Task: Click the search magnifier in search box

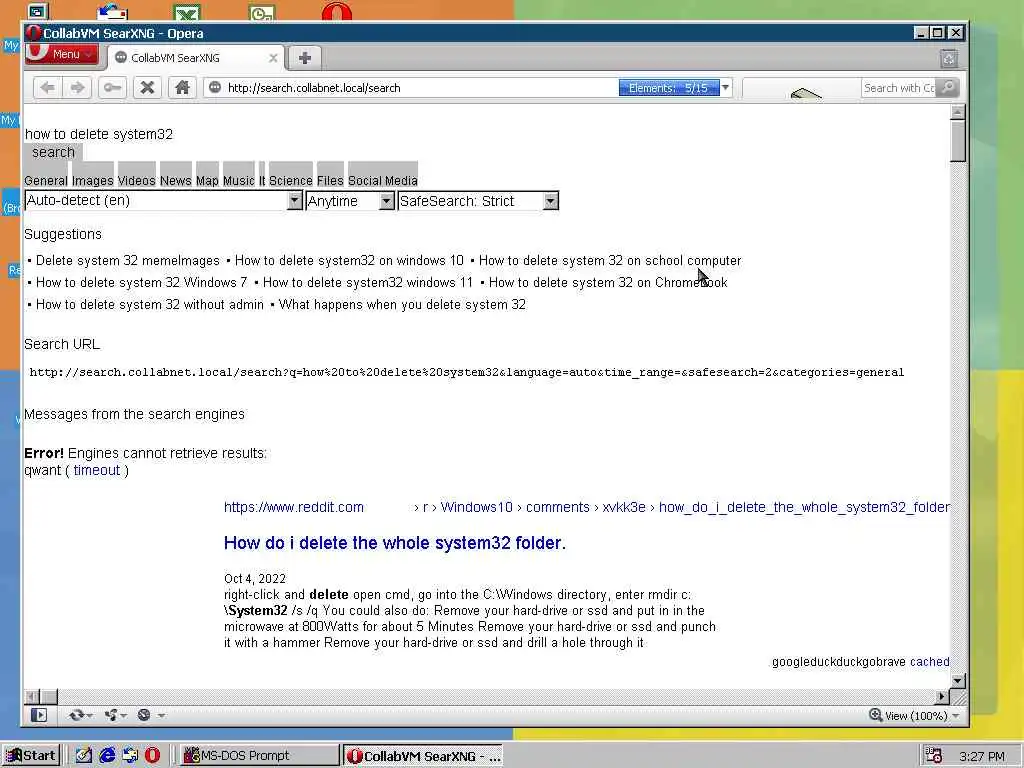Action: coord(948,88)
